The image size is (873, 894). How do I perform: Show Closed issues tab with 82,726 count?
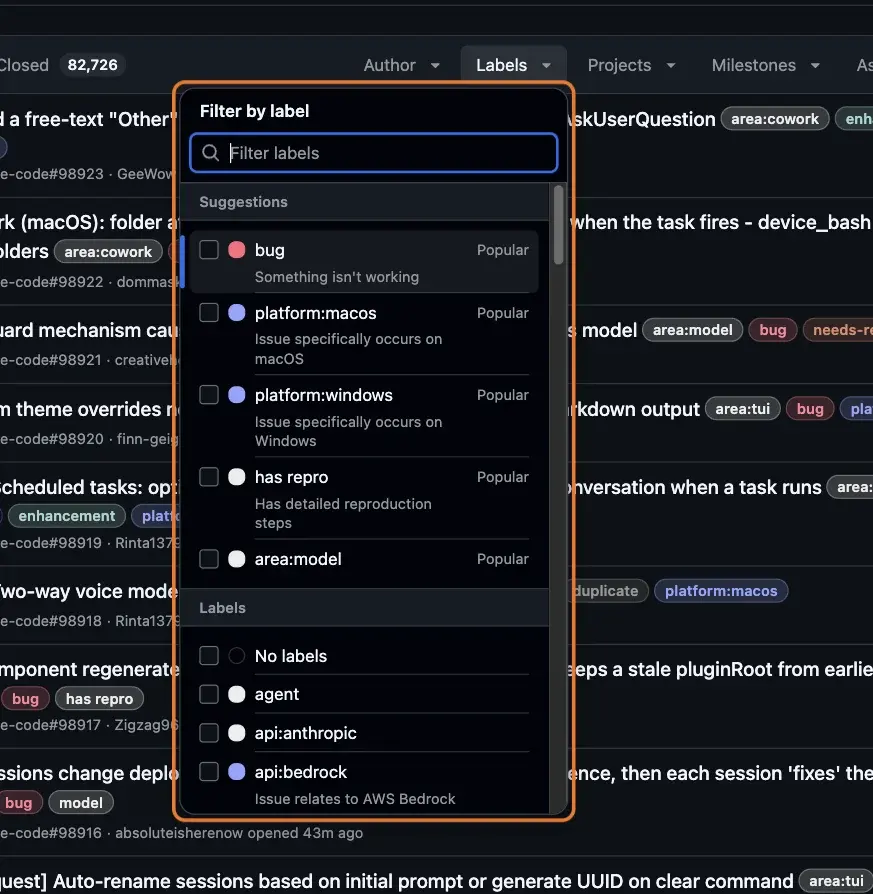pos(62,65)
